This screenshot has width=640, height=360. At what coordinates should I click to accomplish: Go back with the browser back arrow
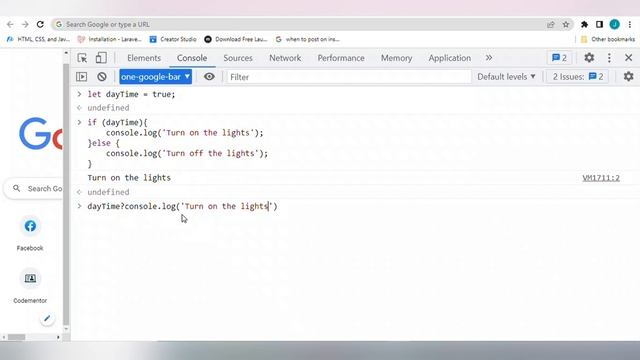click(x=10, y=24)
